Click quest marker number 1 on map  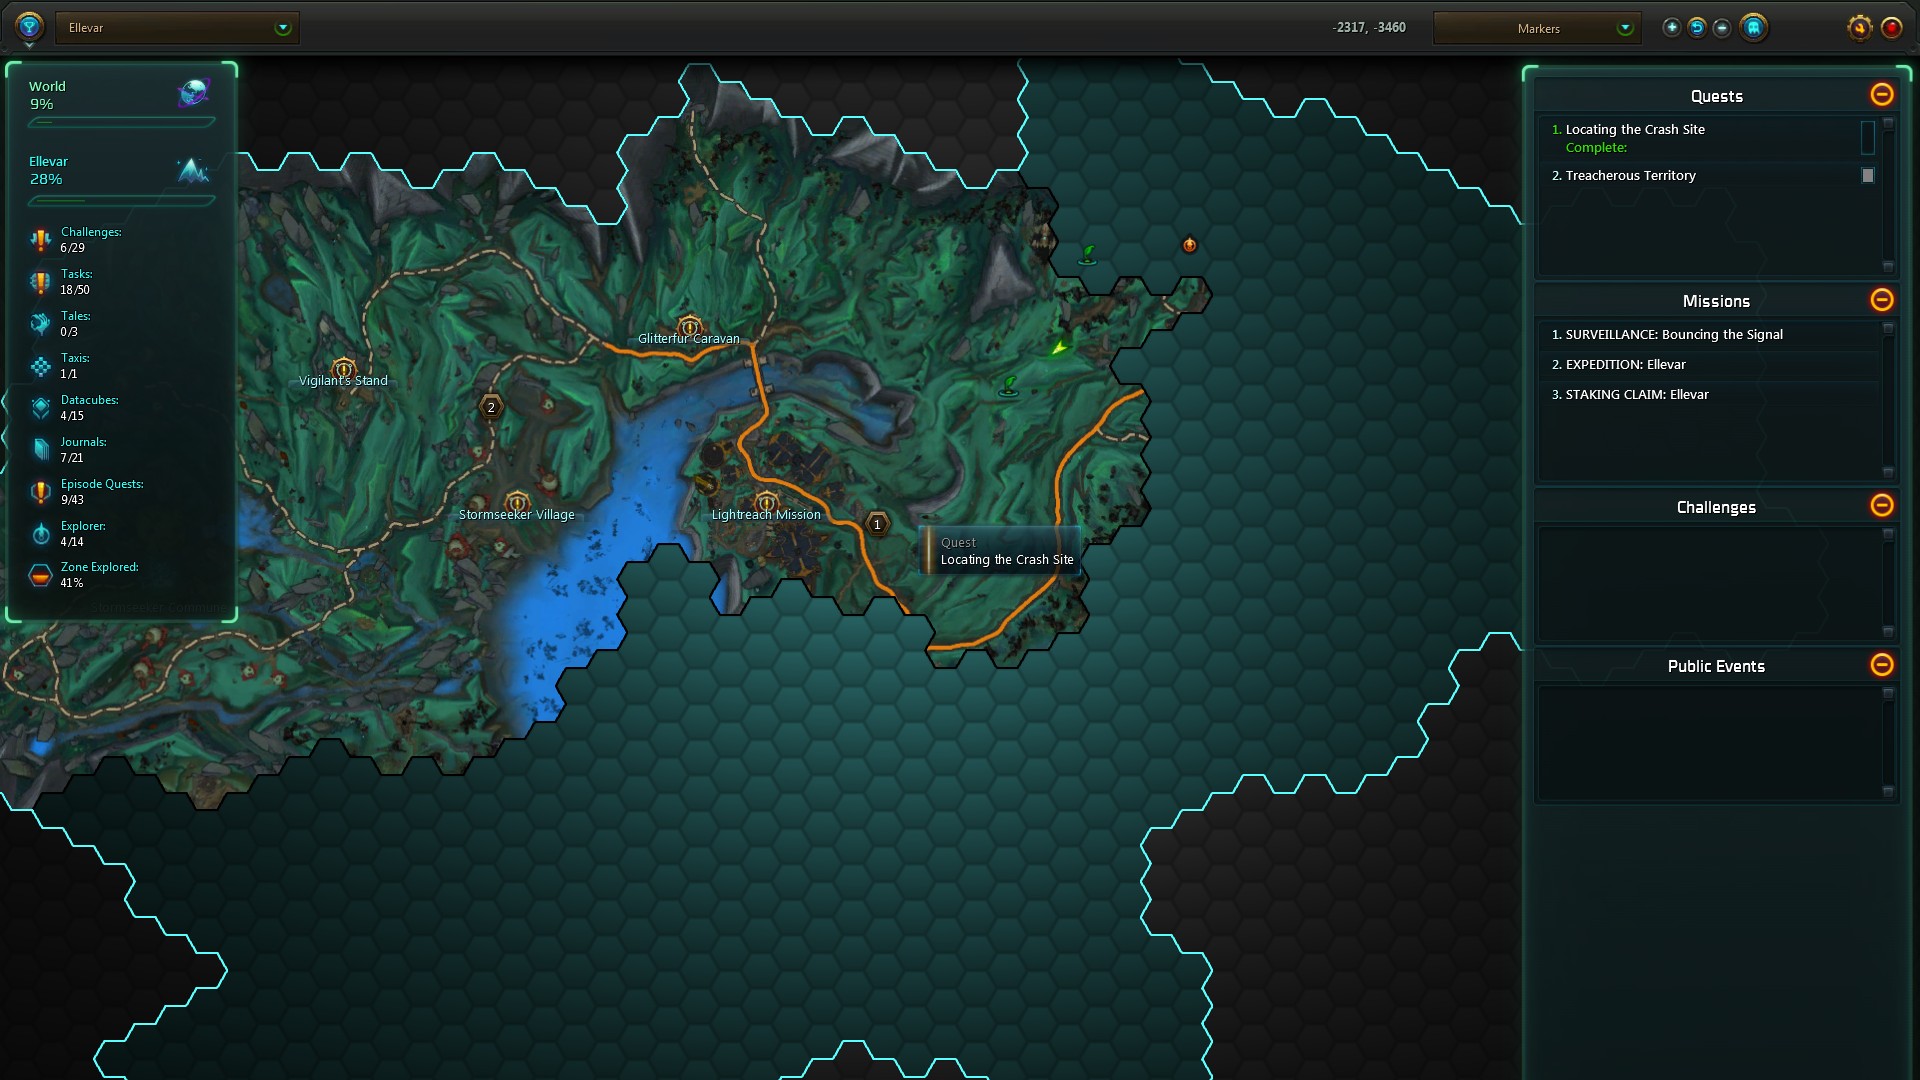(x=877, y=524)
